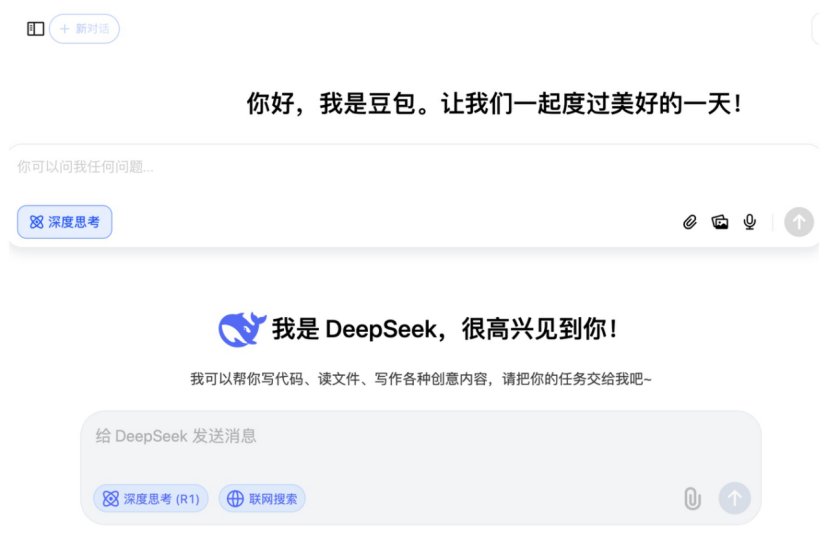Start voice input with the microphone icon
The image size is (828, 552).
pos(750,222)
